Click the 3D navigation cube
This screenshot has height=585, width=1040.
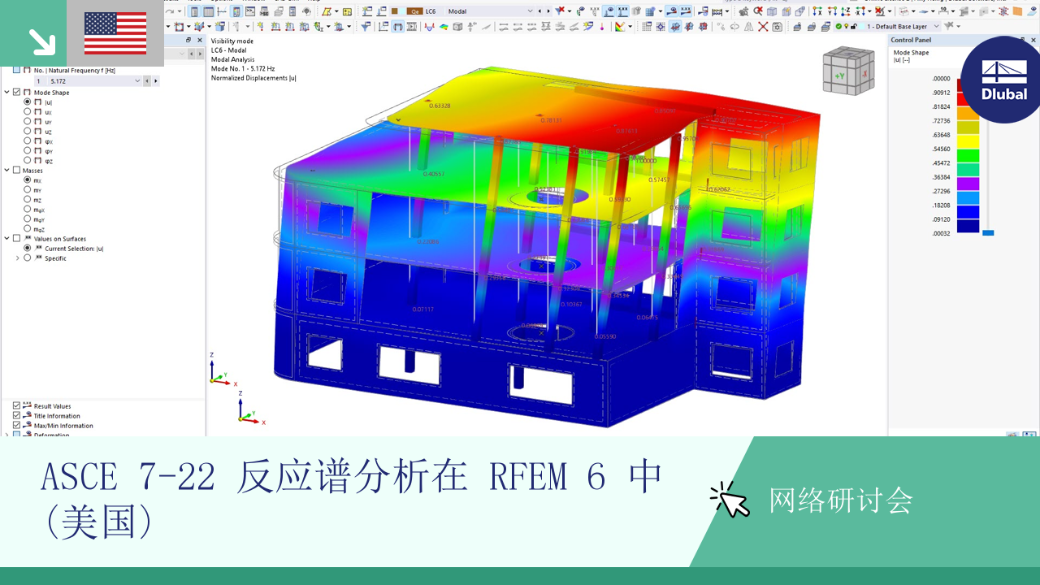point(848,71)
